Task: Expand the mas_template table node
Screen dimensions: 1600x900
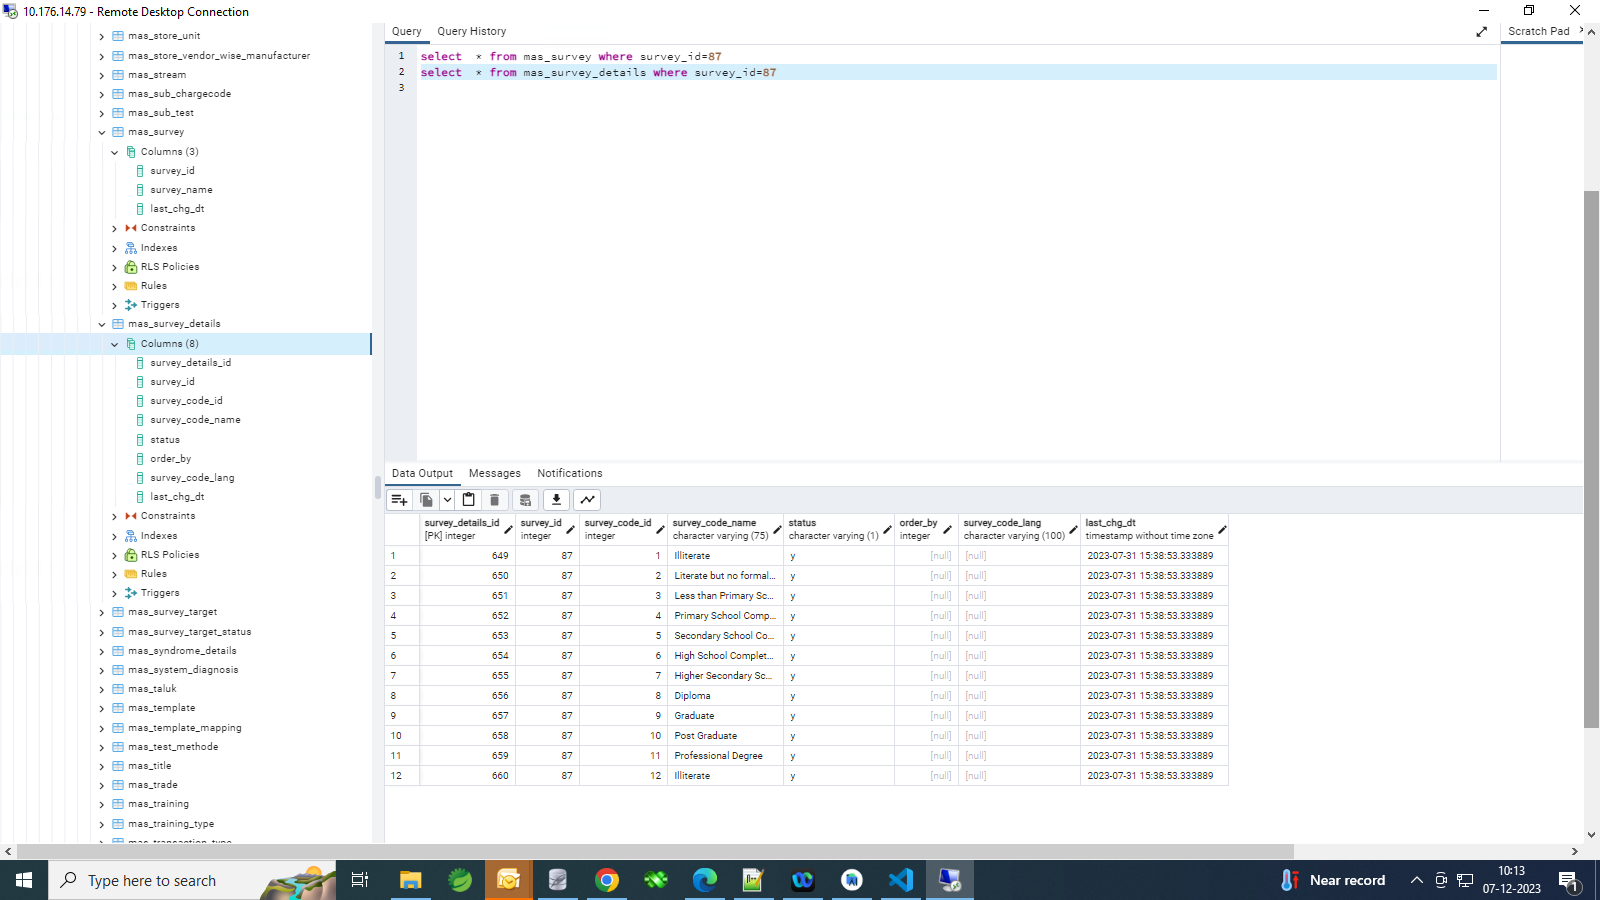Action: pyautogui.click(x=102, y=709)
